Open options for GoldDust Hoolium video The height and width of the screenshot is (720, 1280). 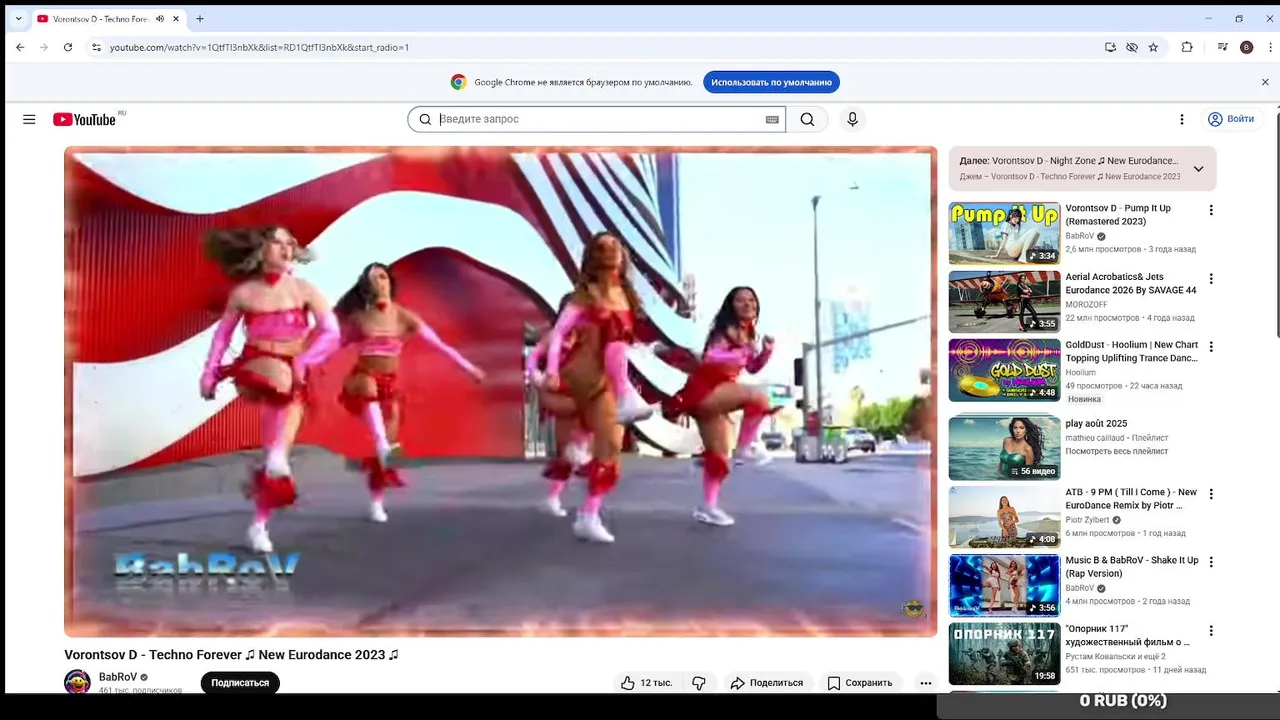click(x=1211, y=346)
